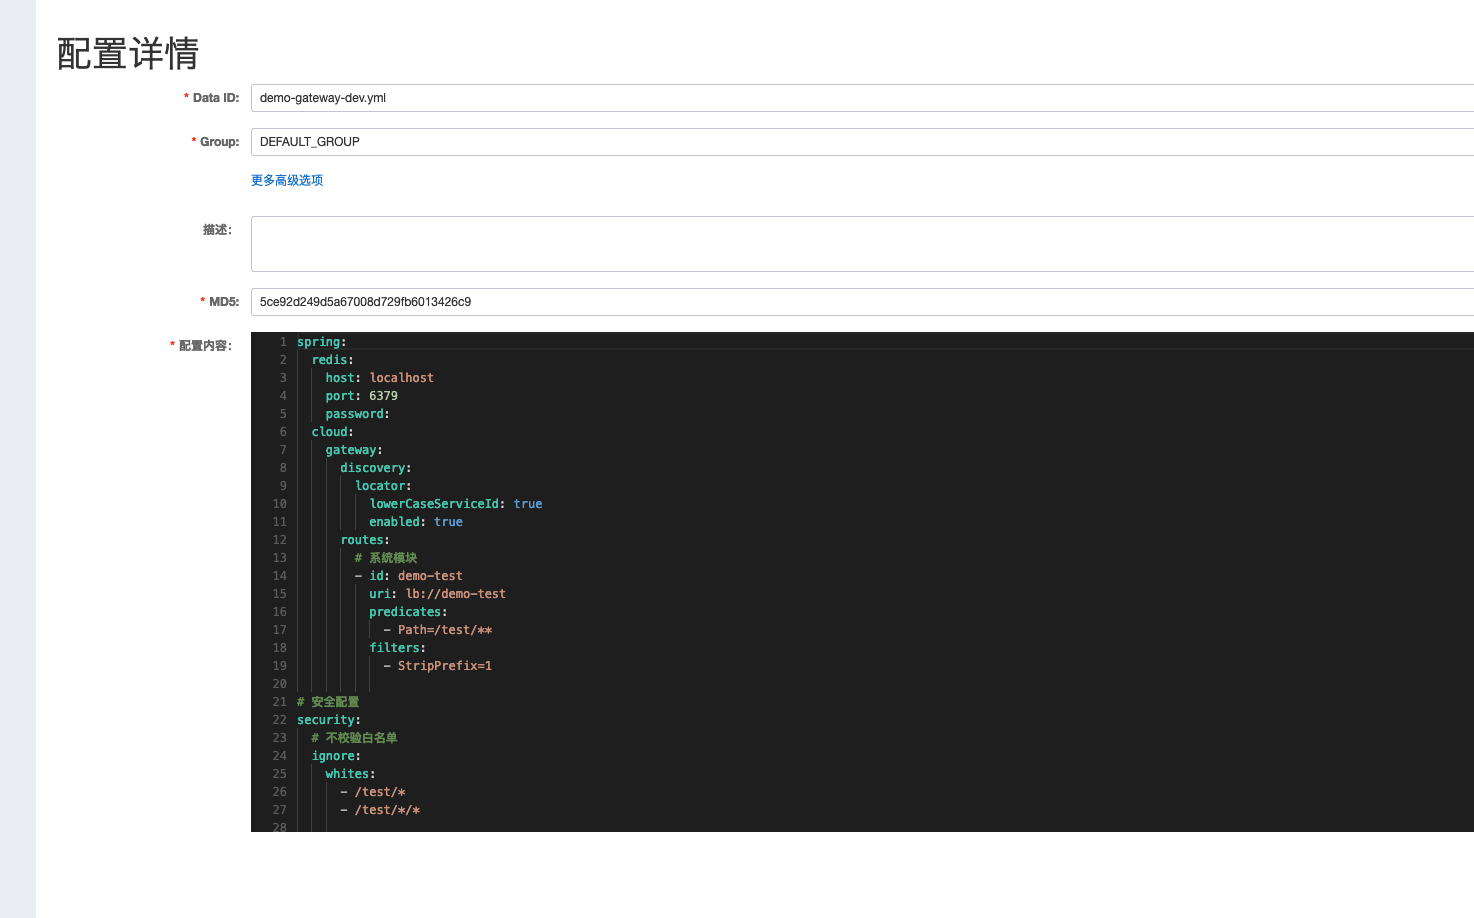Click the 'cloud:' line
The image size is (1474, 918).
[333, 432]
